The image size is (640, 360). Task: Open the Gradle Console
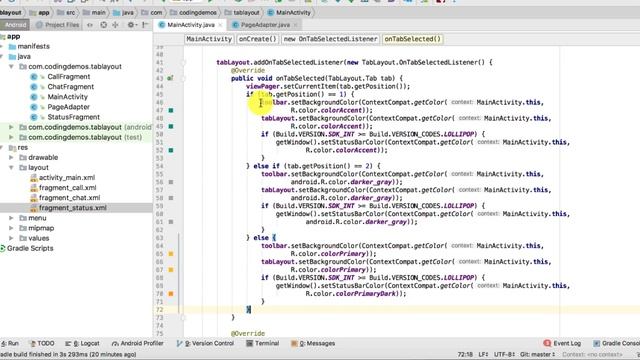(x=616, y=343)
